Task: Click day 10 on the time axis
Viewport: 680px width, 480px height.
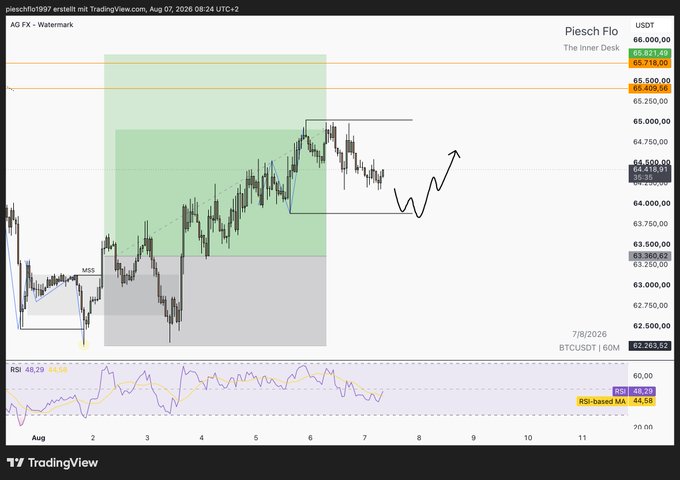Action: (x=528, y=438)
